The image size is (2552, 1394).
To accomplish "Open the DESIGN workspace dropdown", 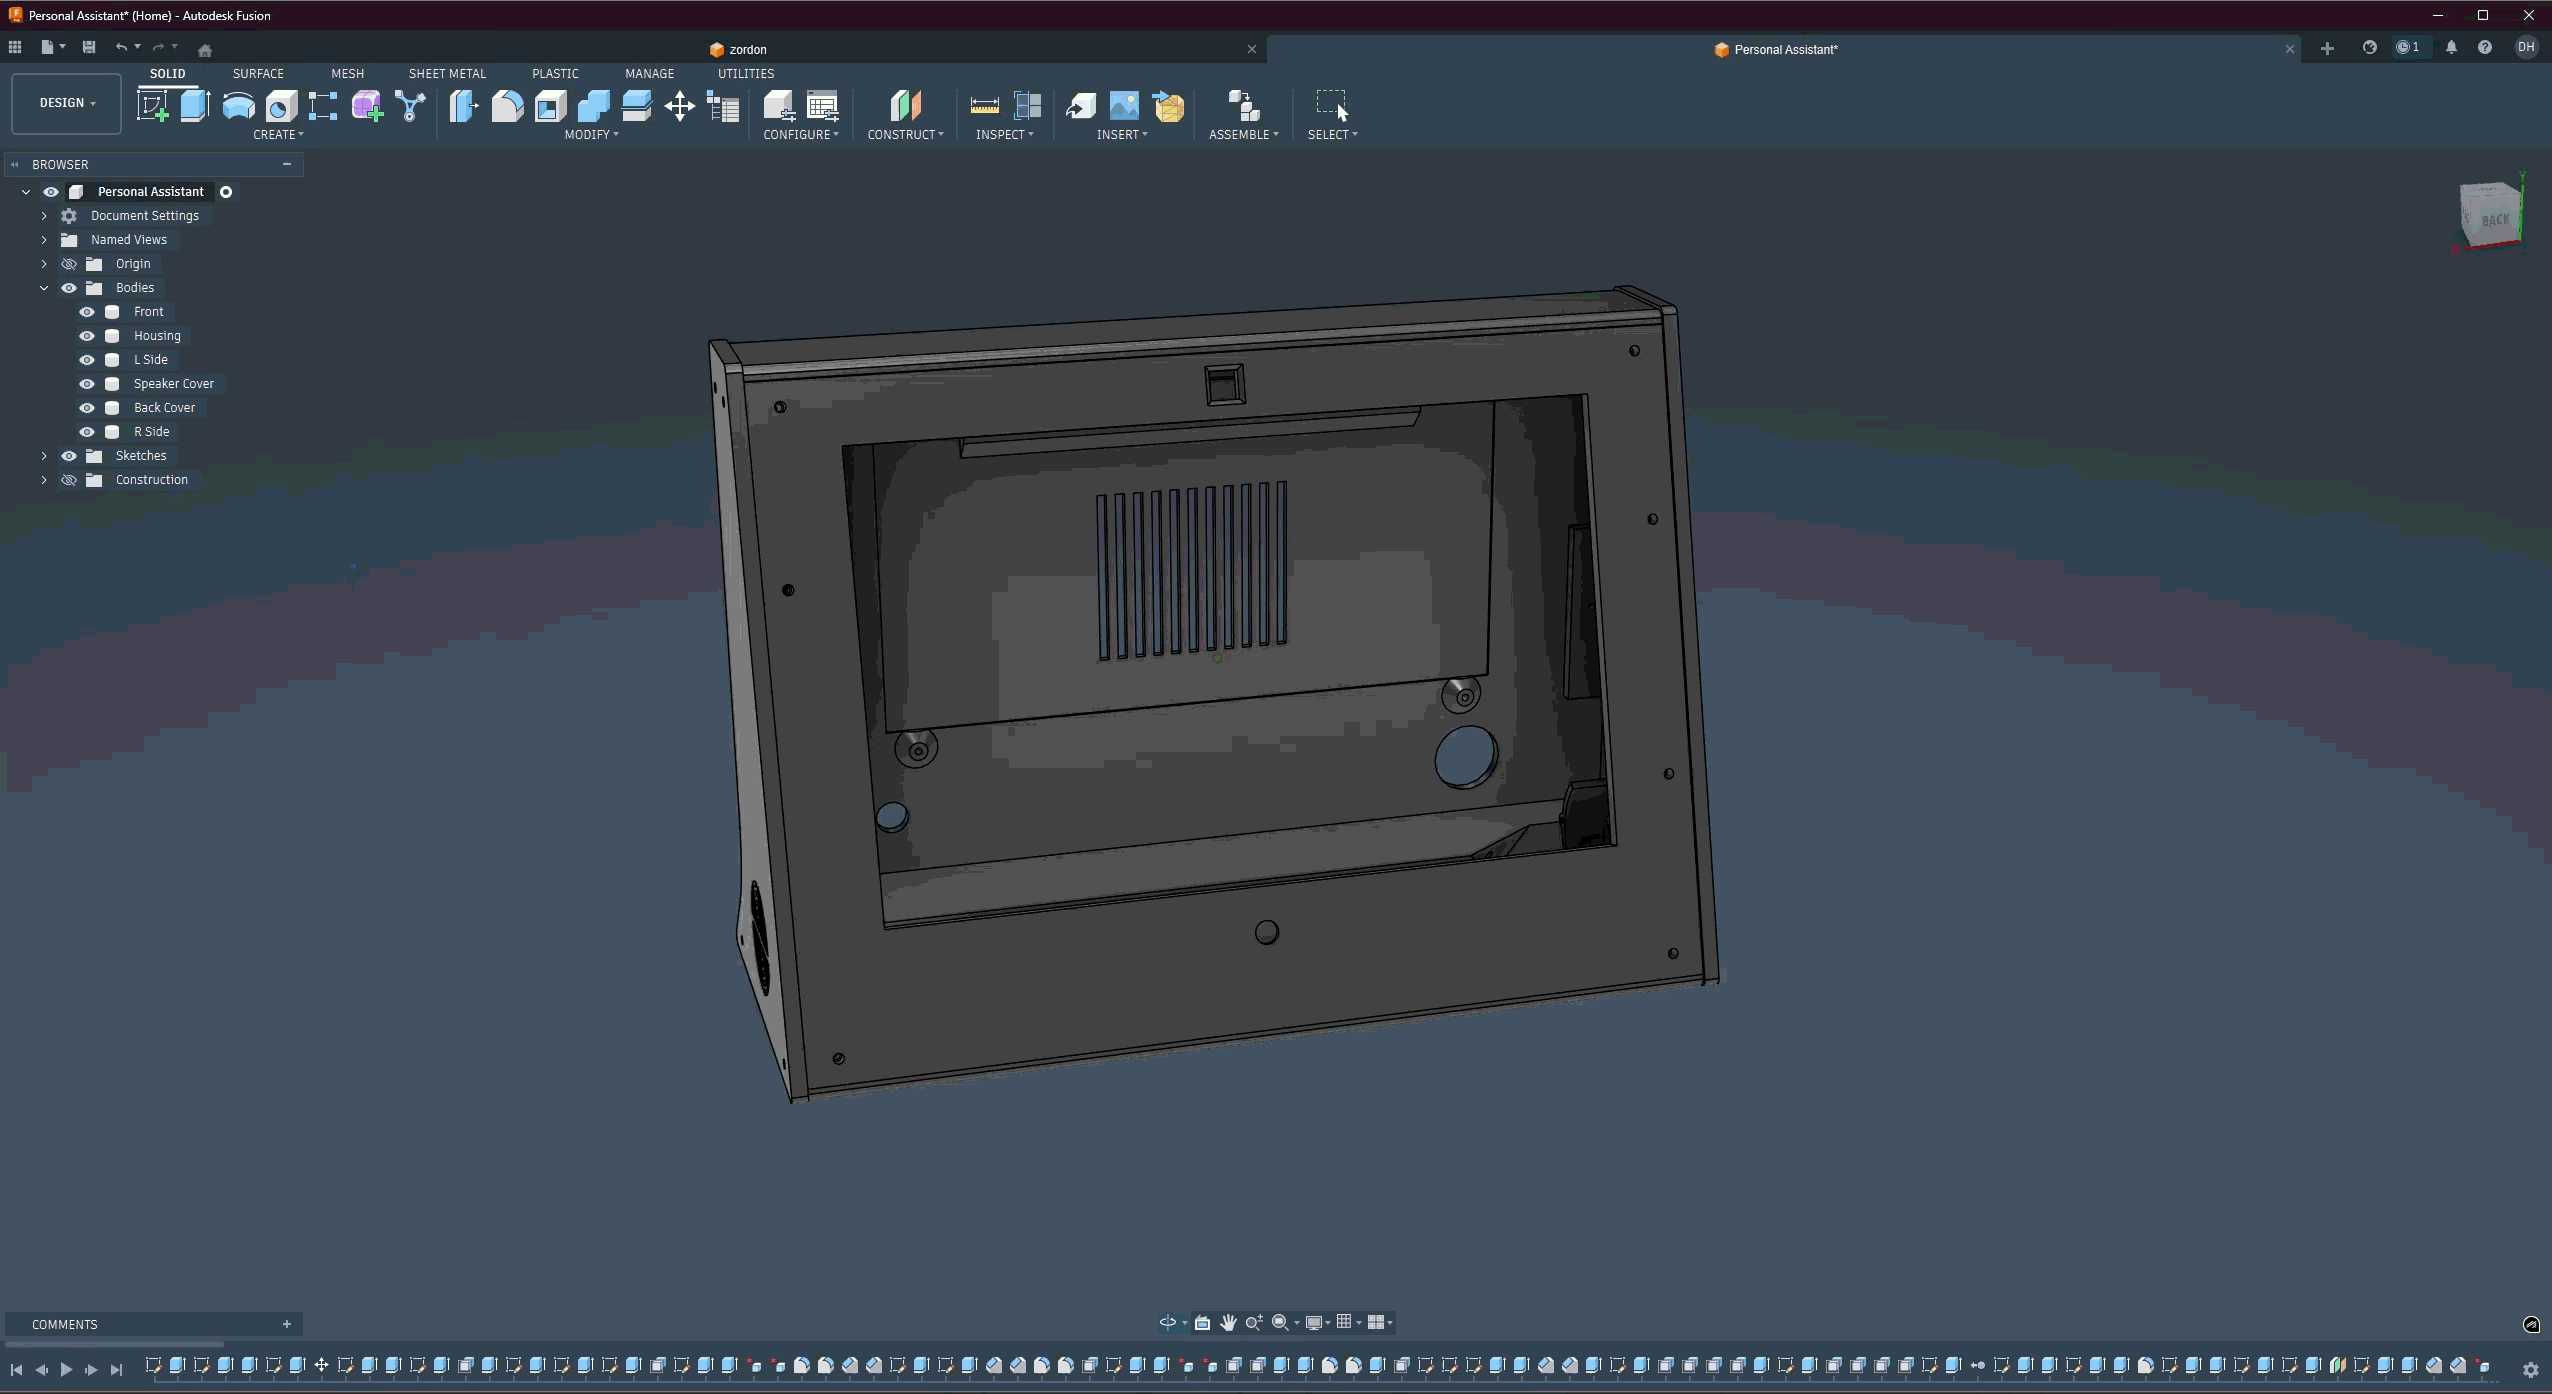I will [x=67, y=103].
